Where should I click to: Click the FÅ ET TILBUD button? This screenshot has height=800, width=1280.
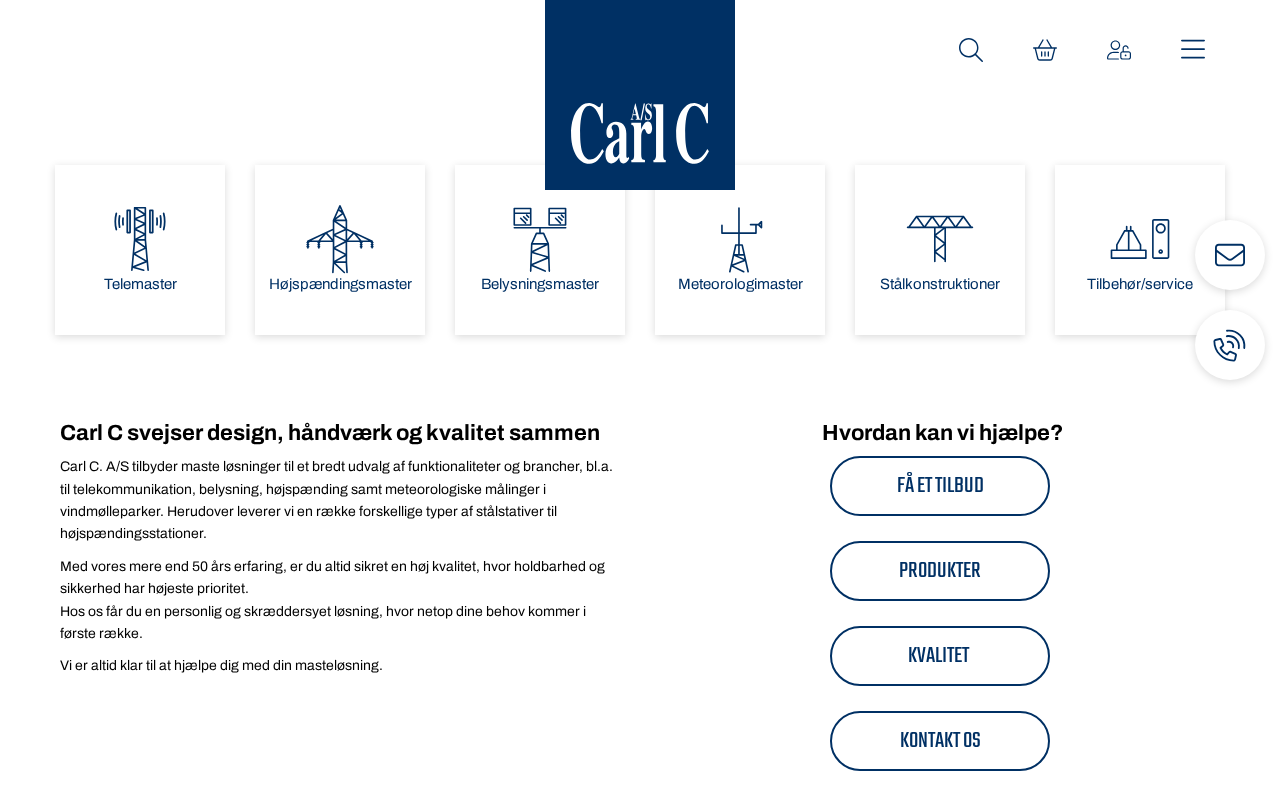940,486
